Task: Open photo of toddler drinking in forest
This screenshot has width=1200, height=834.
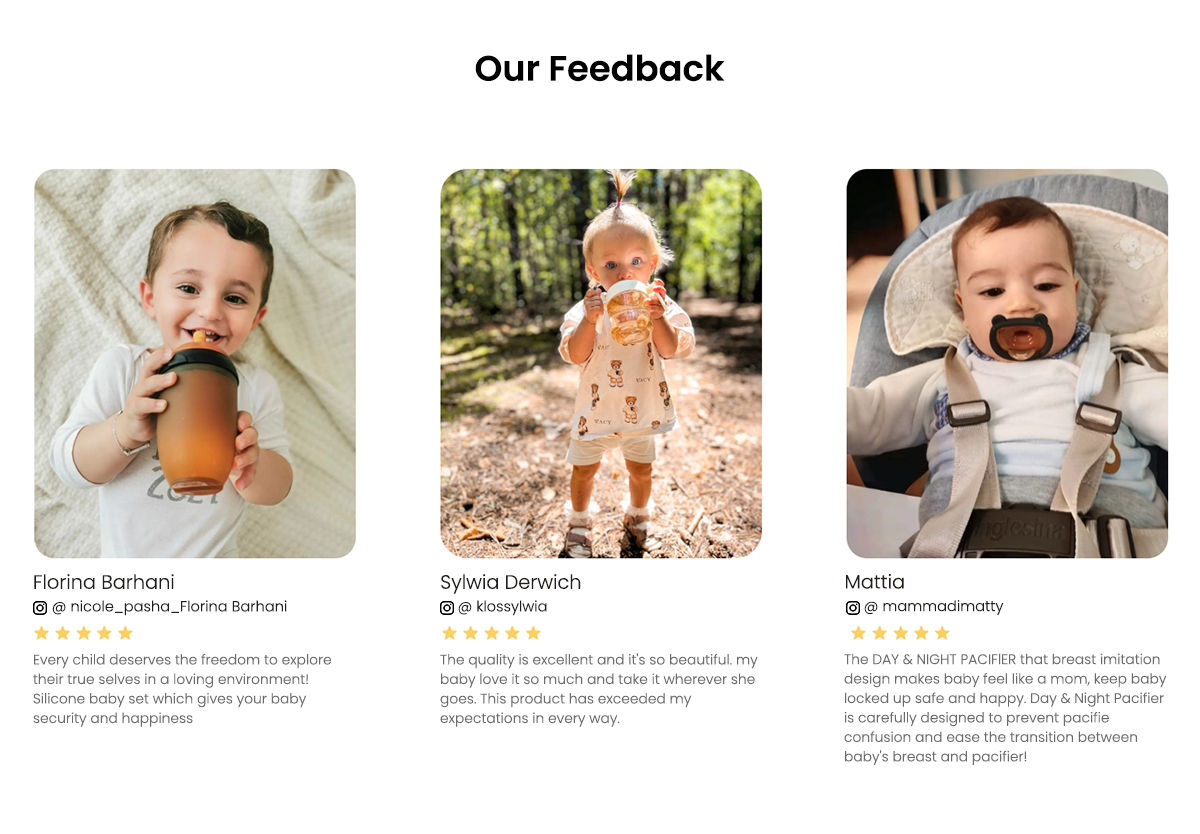Action: coord(601,363)
